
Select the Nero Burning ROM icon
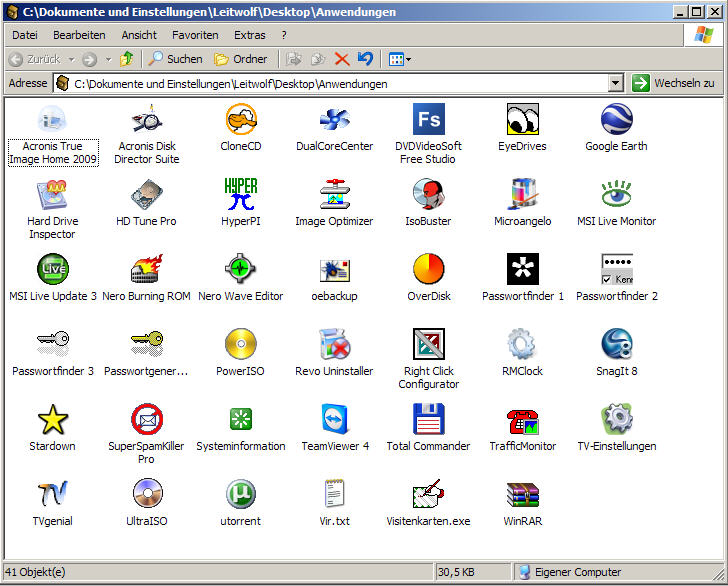point(146,270)
